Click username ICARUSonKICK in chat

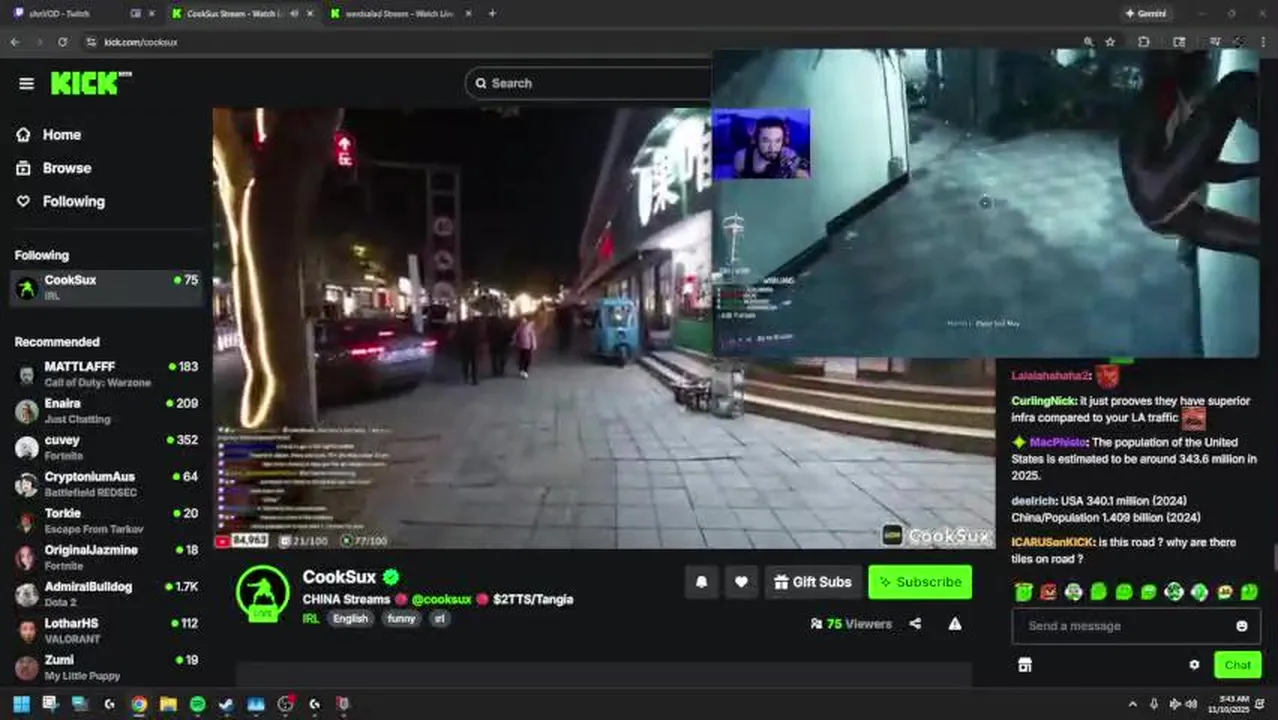click(x=1053, y=542)
